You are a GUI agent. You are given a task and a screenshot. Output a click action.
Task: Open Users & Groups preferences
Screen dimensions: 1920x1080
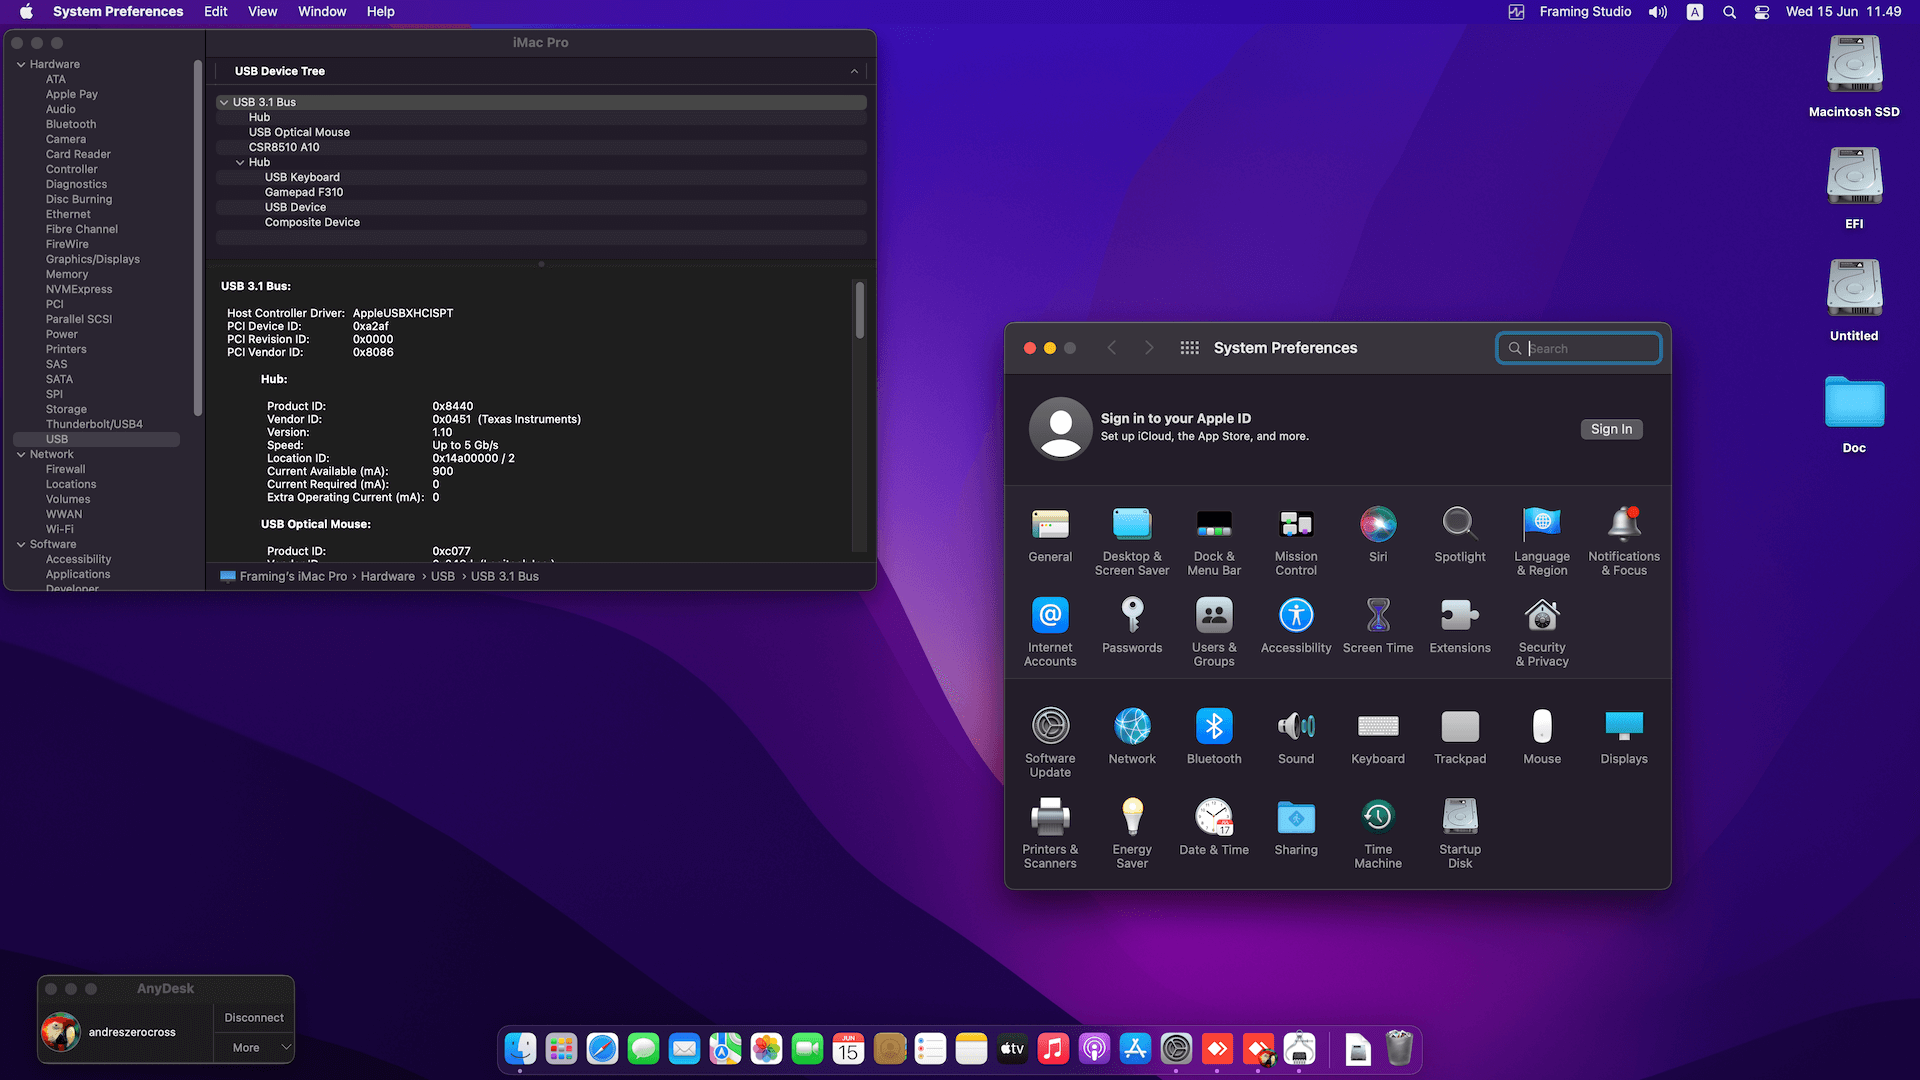[x=1214, y=615]
